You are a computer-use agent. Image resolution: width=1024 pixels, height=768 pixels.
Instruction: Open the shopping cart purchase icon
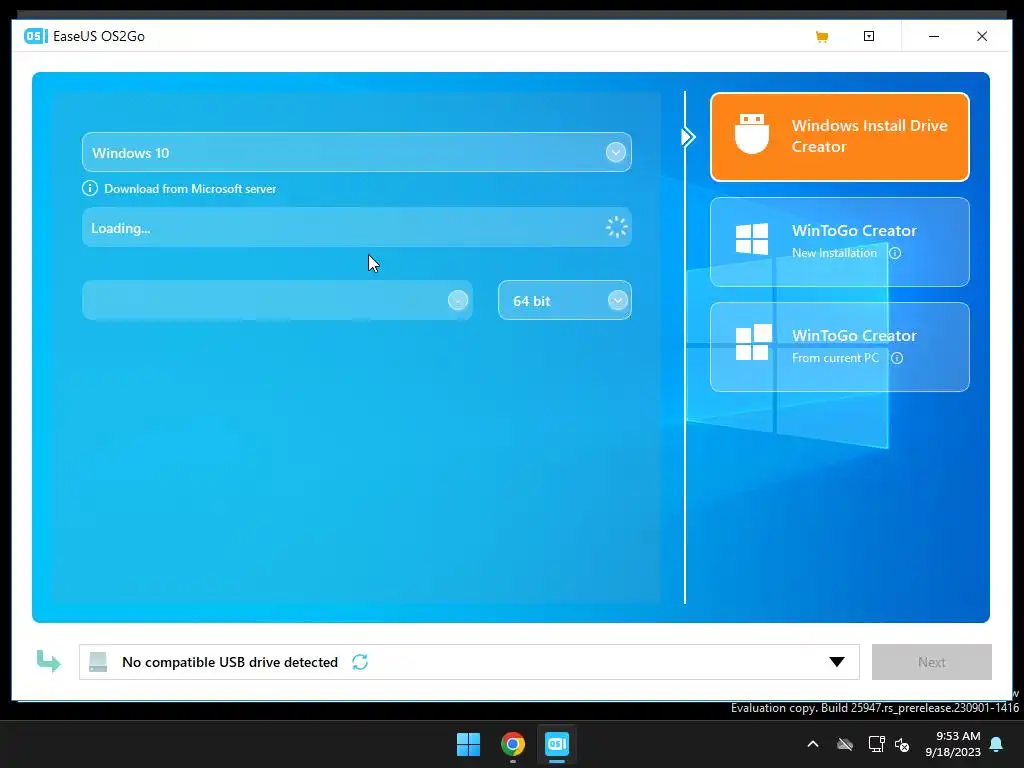click(822, 37)
